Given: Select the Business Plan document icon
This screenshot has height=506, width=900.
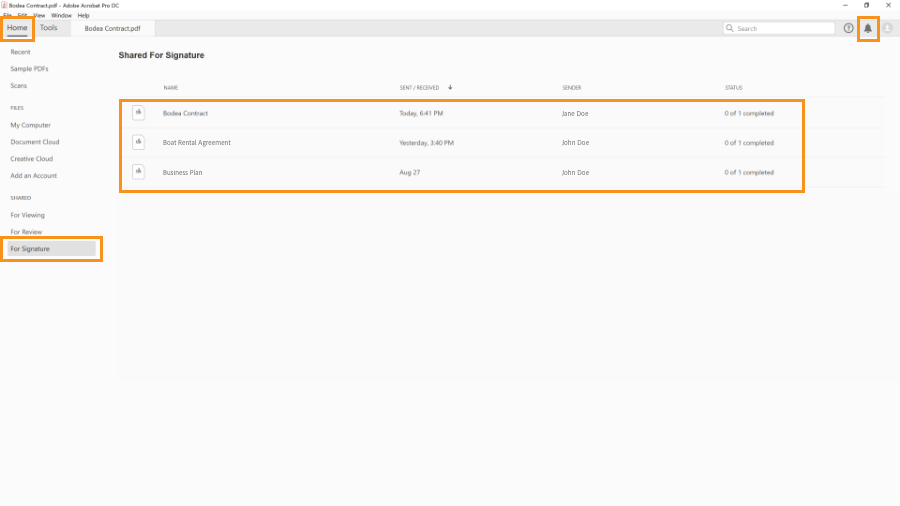Looking at the screenshot, I should click(138, 172).
